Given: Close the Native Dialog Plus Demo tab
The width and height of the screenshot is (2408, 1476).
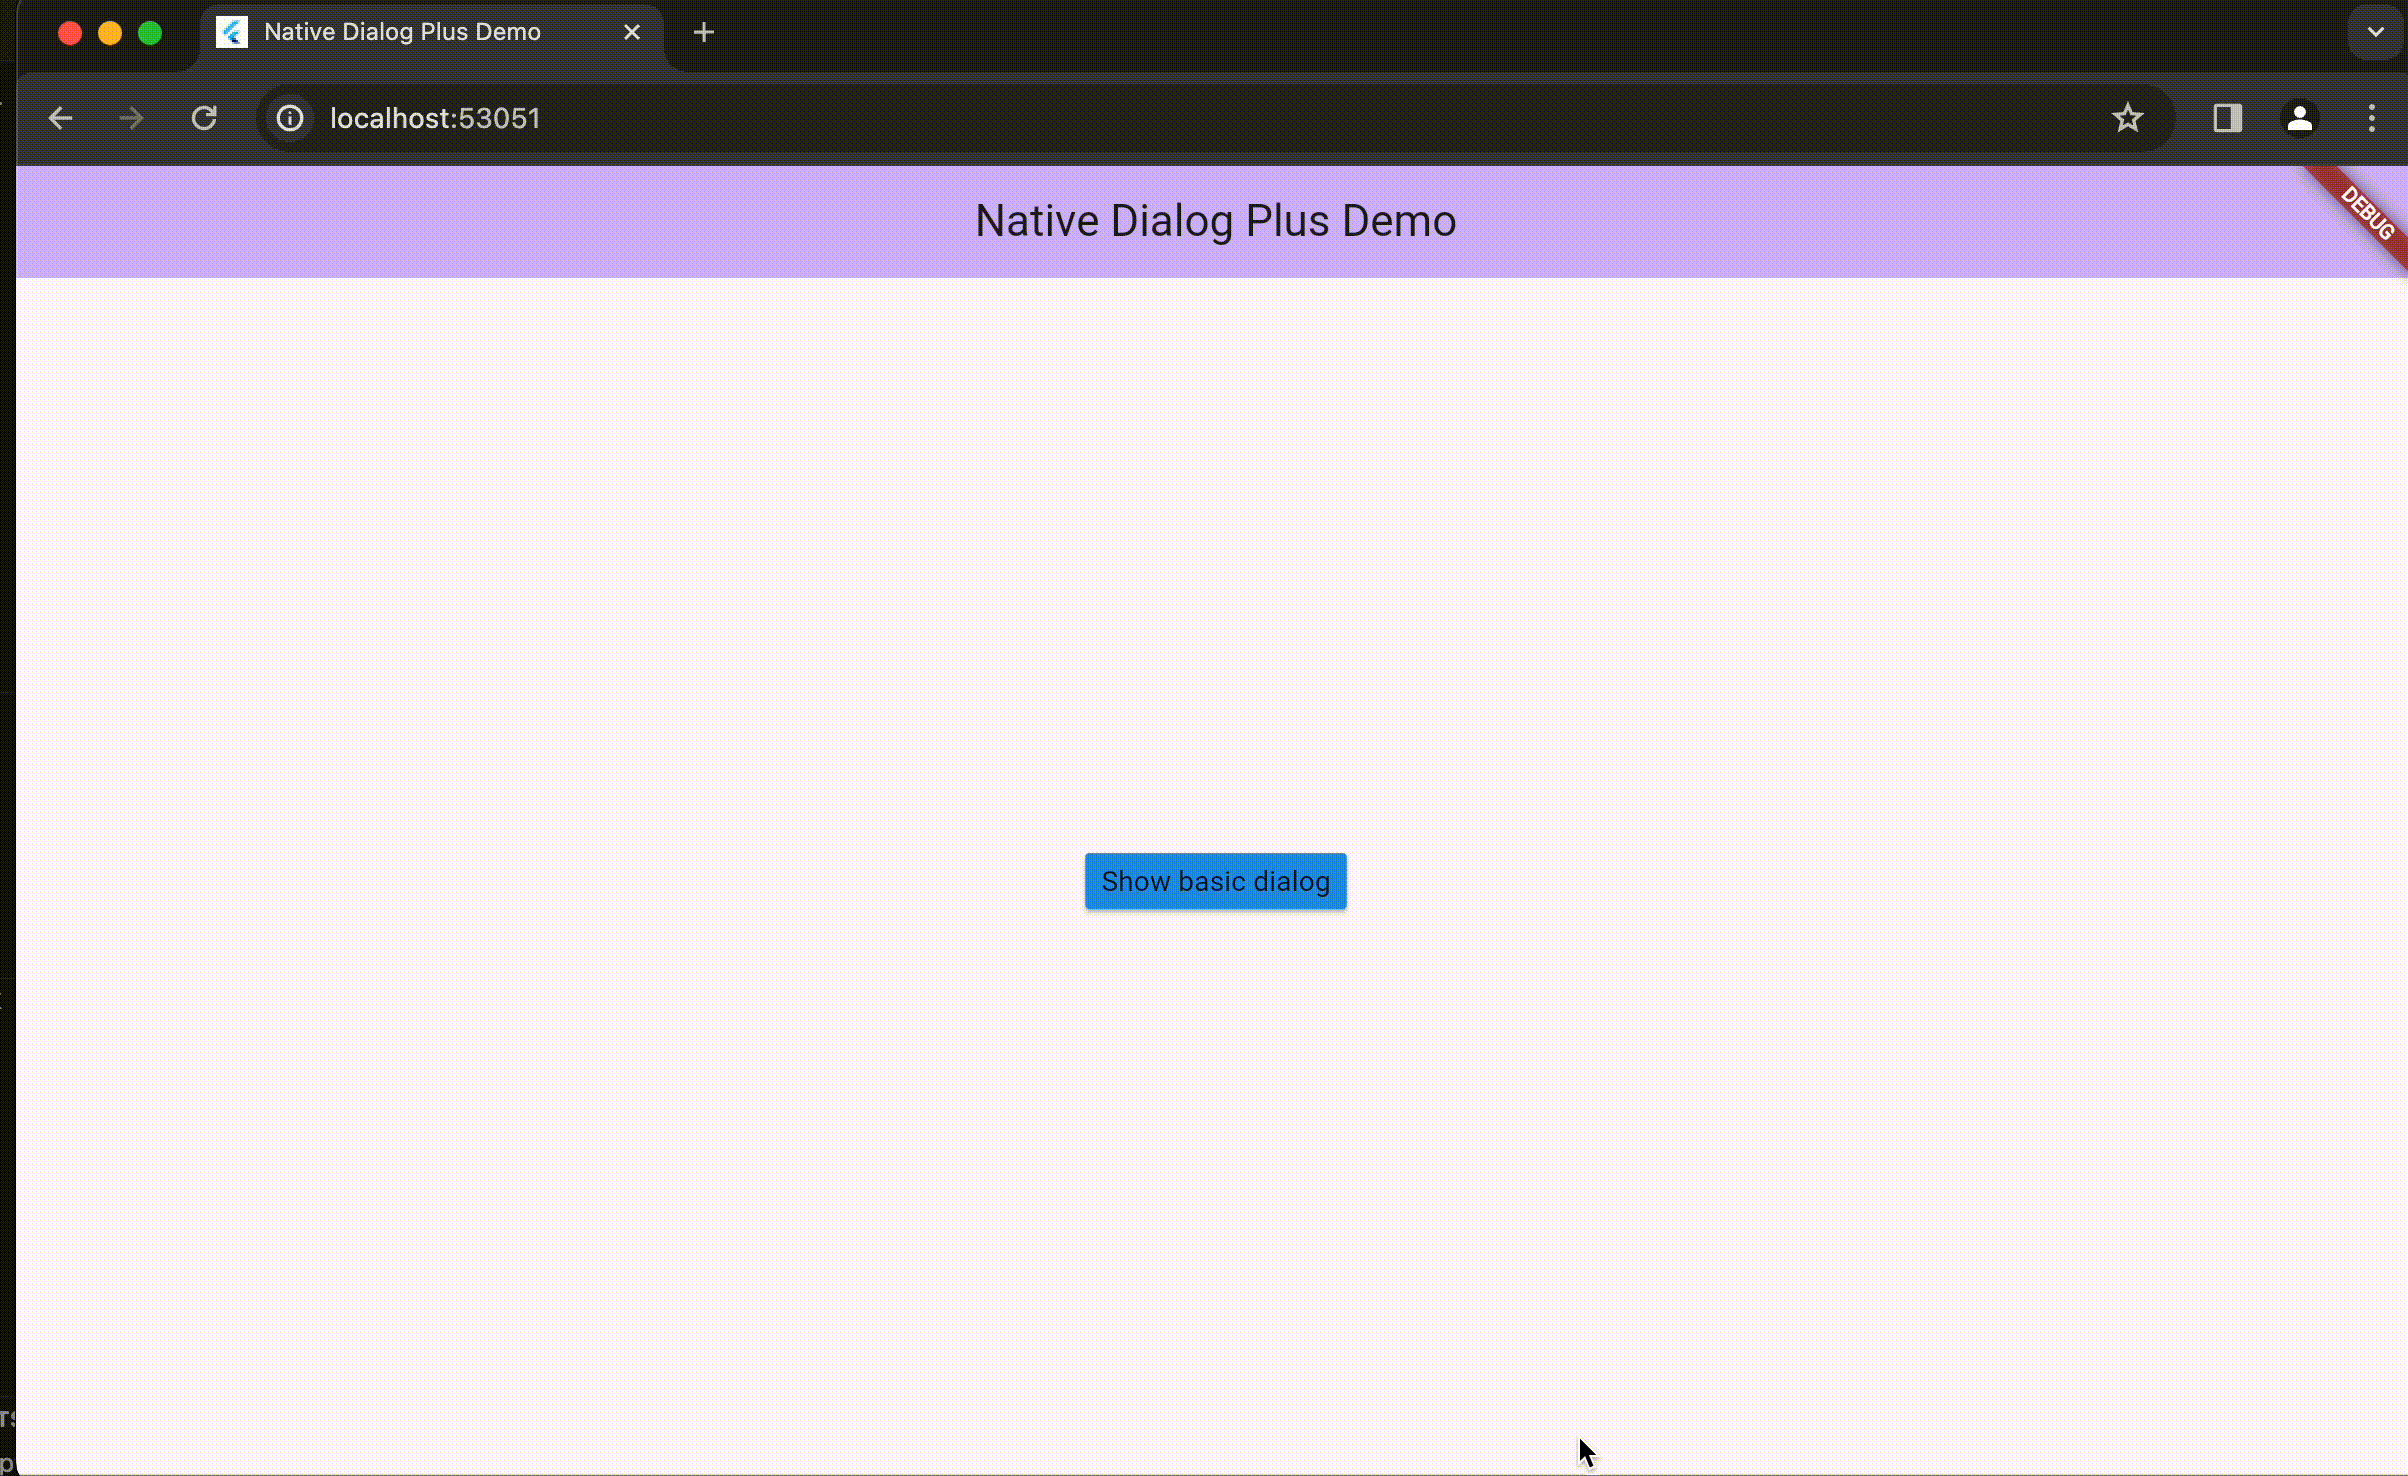Looking at the screenshot, I should coord(631,32).
